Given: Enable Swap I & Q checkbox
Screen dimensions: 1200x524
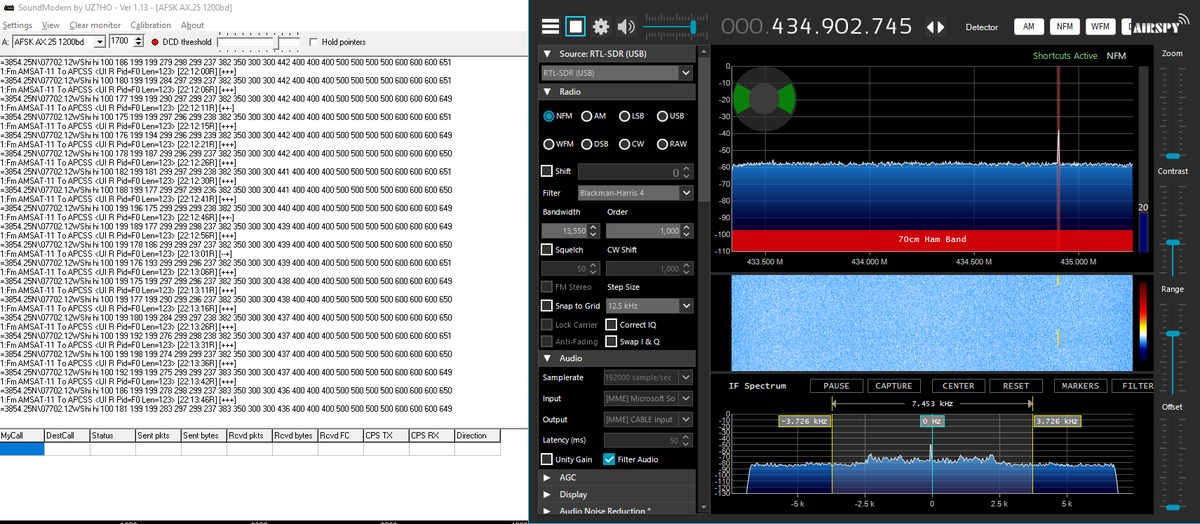Looking at the screenshot, I should click(612, 341).
